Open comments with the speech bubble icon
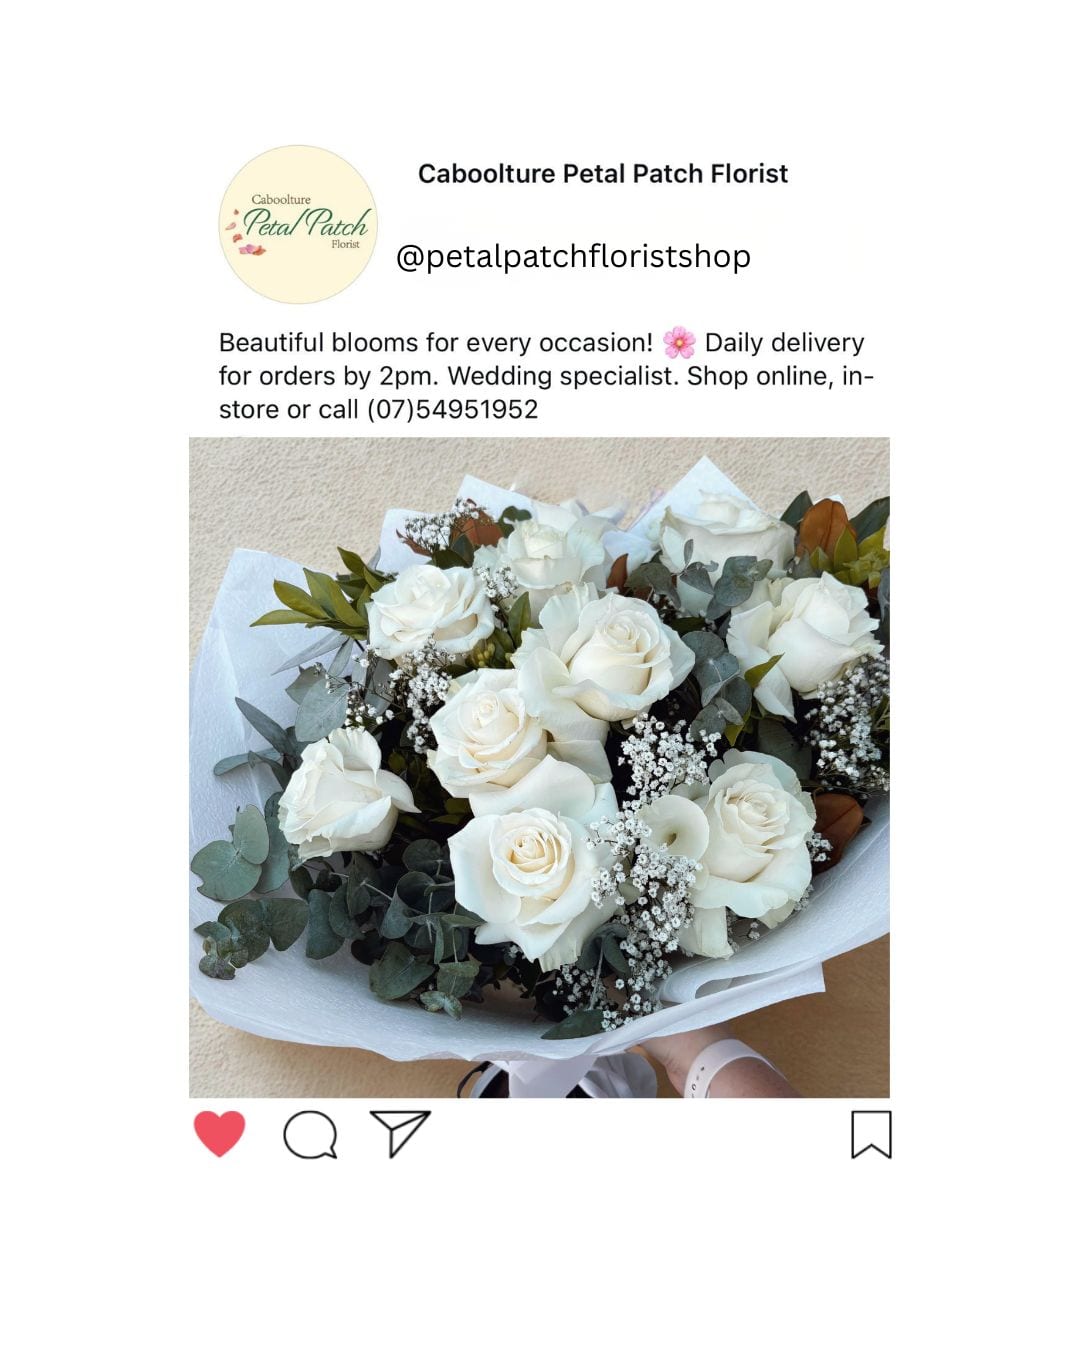 tap(310, 1135)
